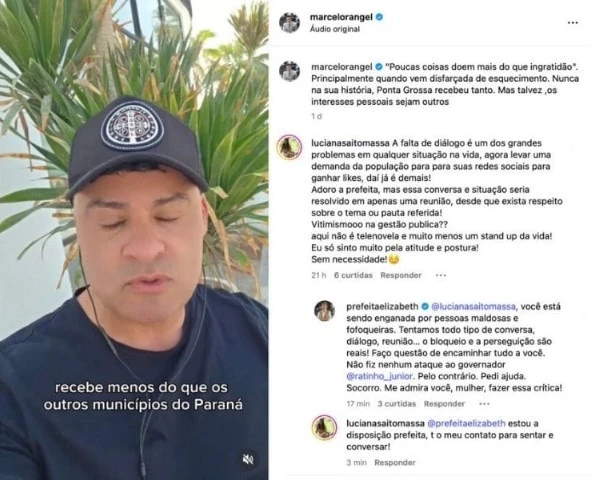Open the @prefeitaelizabeth mention link
Screen dimensions: 611x480
(x=466, y=423)
